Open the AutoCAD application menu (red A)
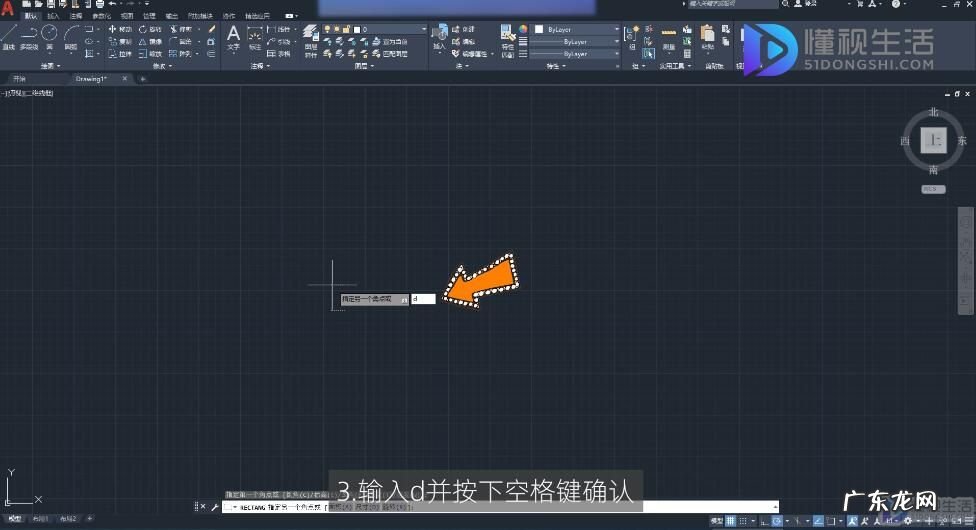The image size is (976, 530). click(x=7, y=7)
